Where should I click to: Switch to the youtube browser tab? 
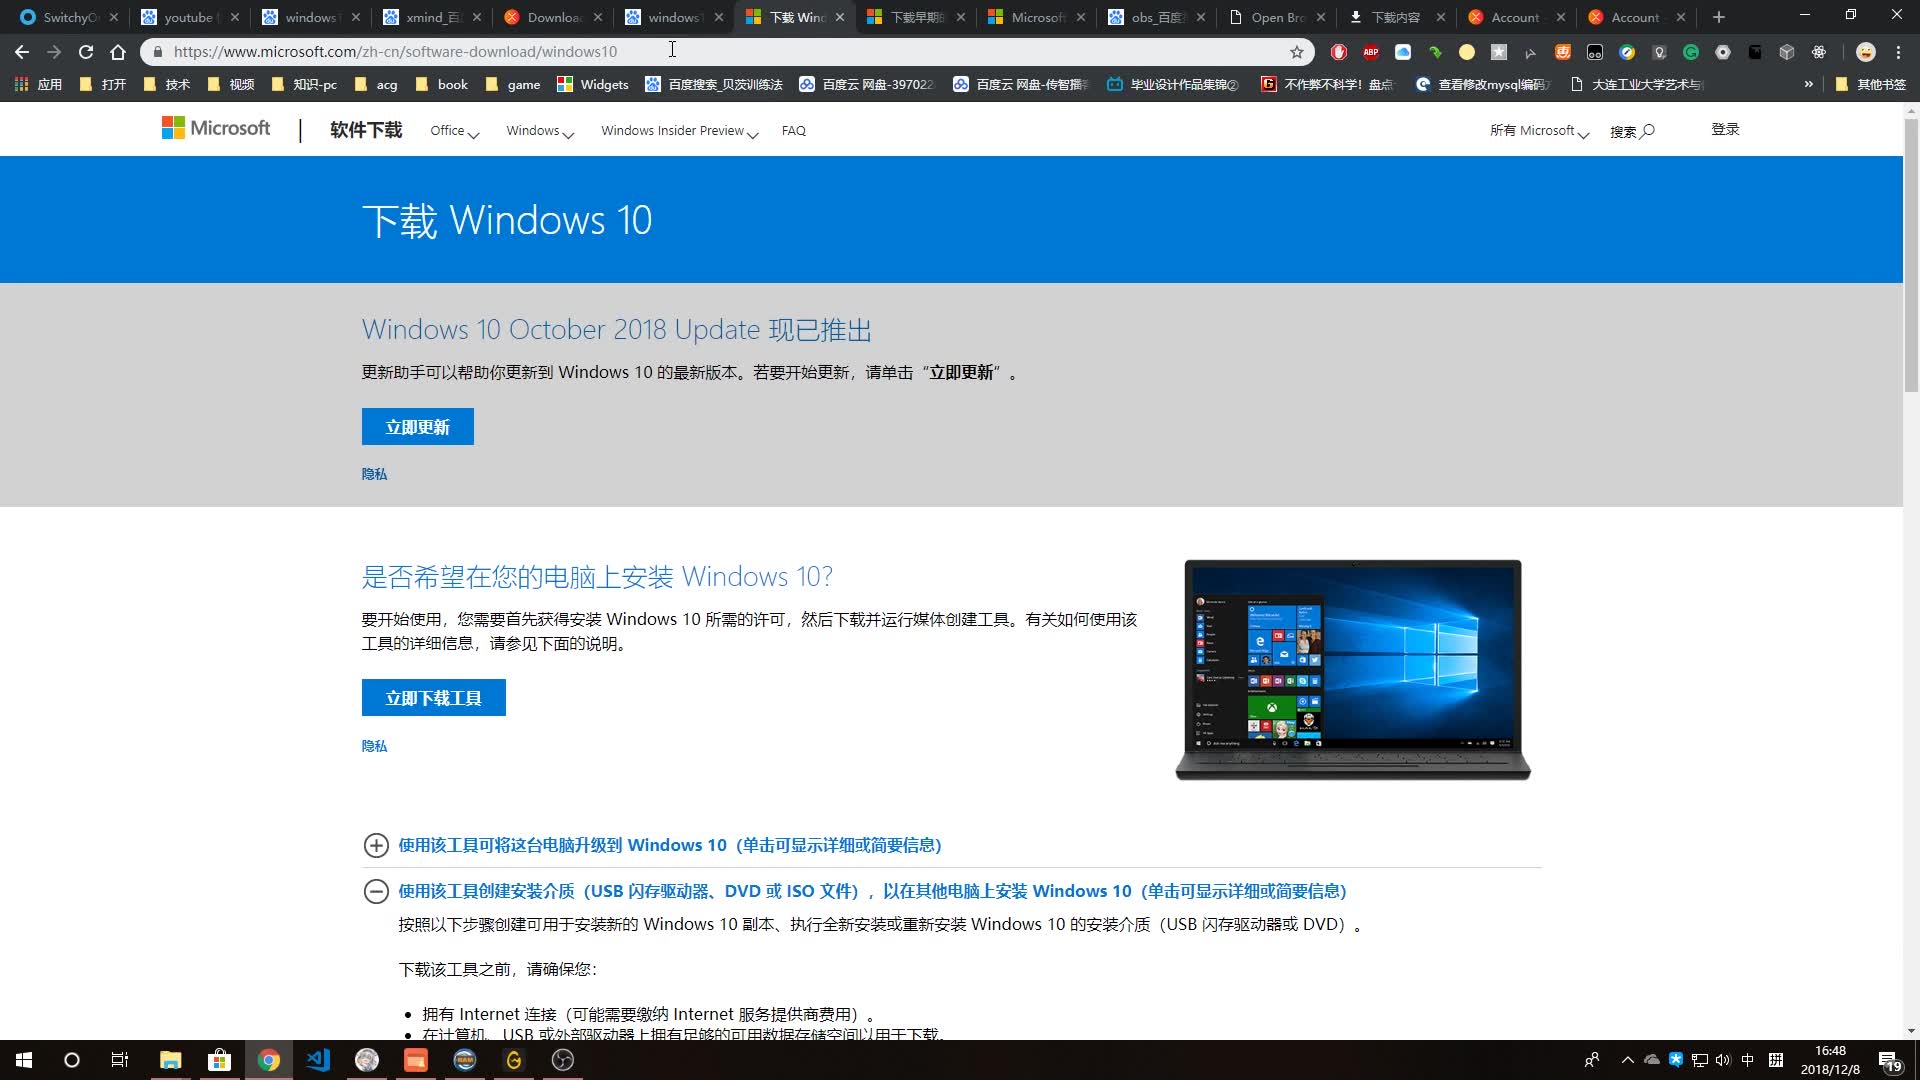(190, 17)
